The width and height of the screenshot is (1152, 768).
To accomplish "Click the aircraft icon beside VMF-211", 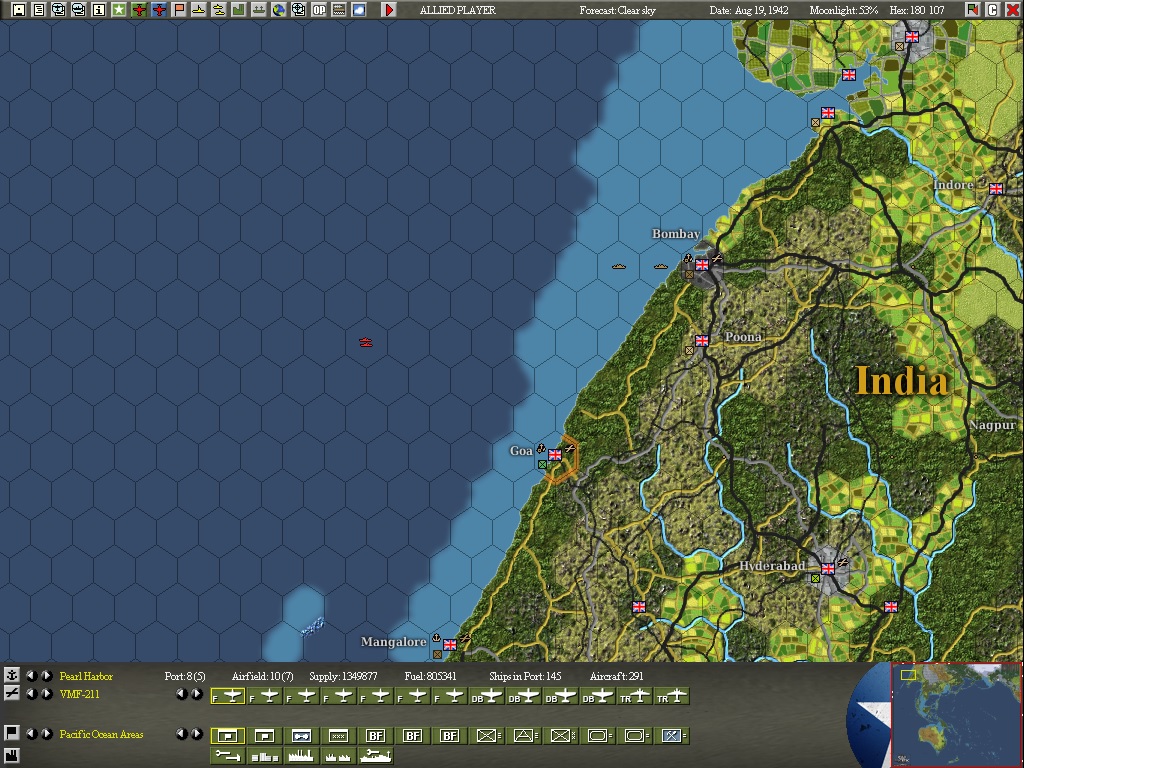I will [x=12, y=693].
